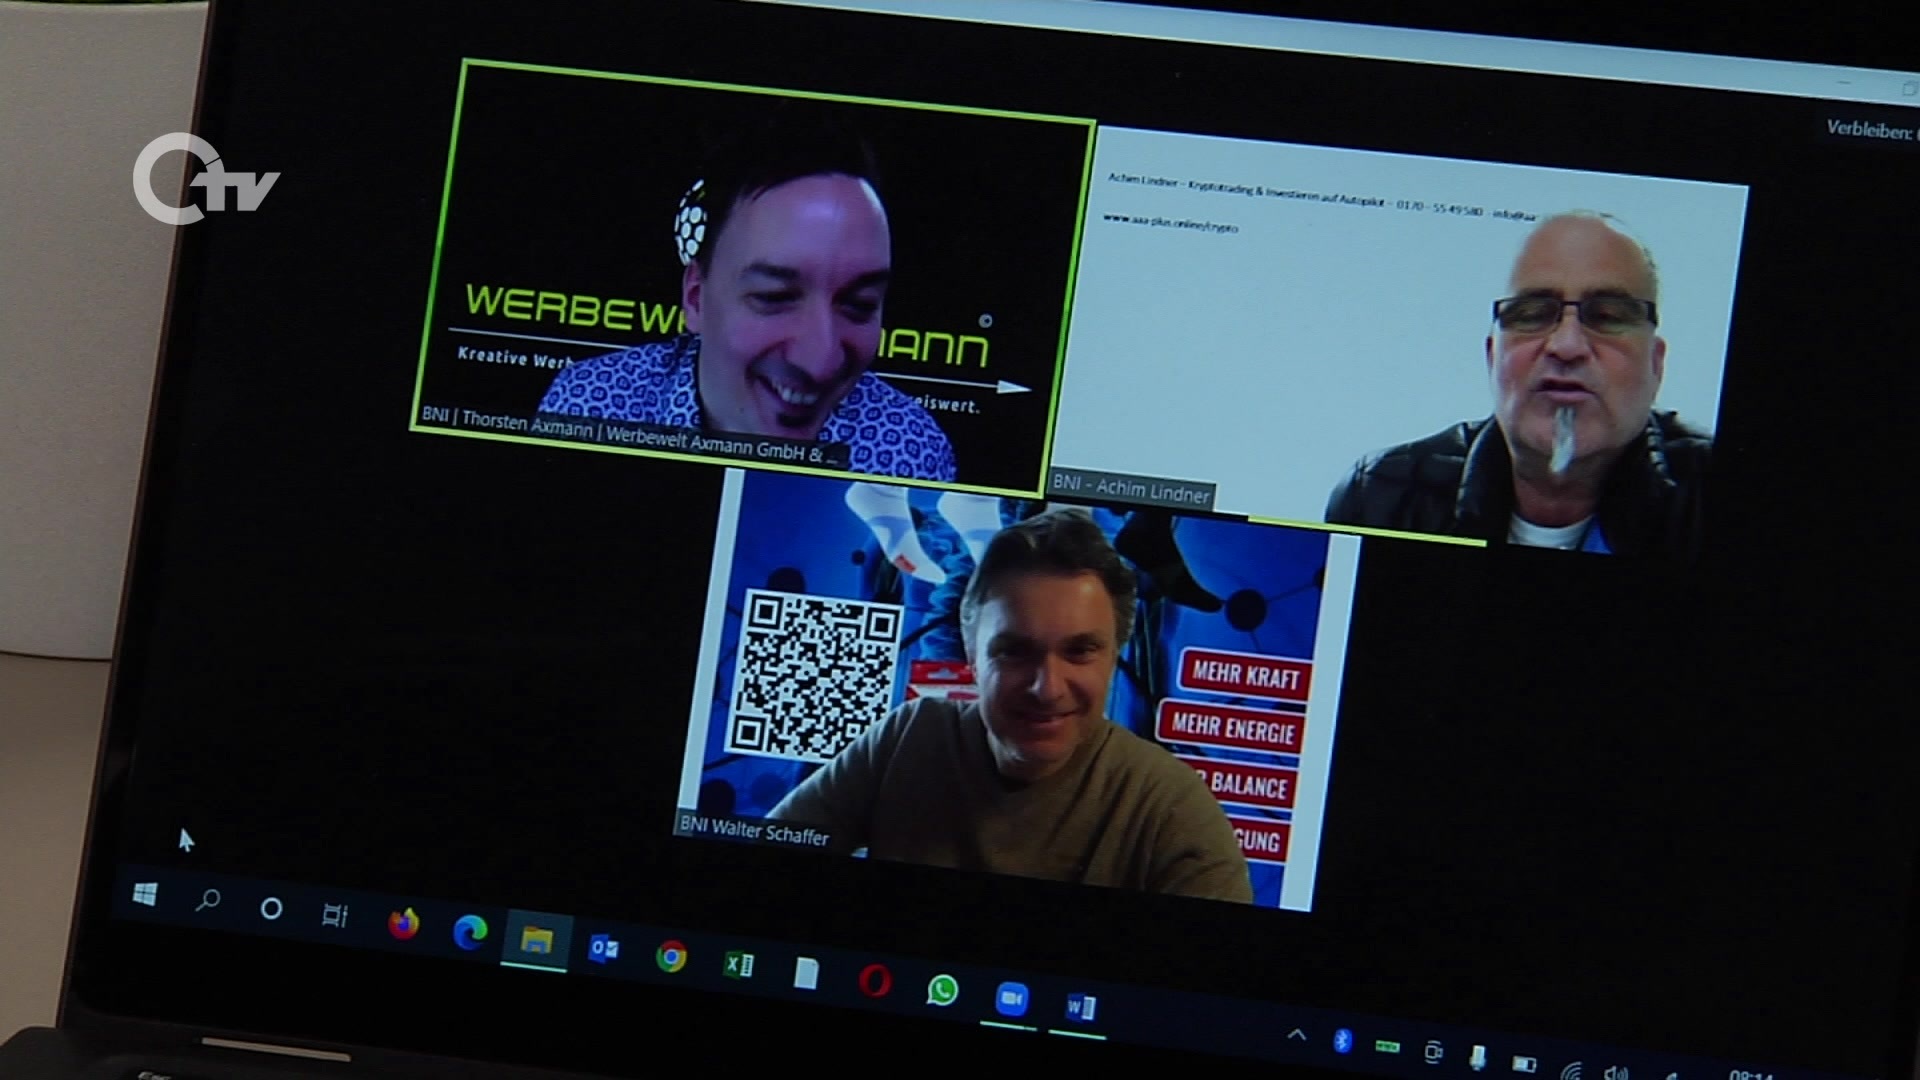Open Task View on taskbar

(334, 916)
